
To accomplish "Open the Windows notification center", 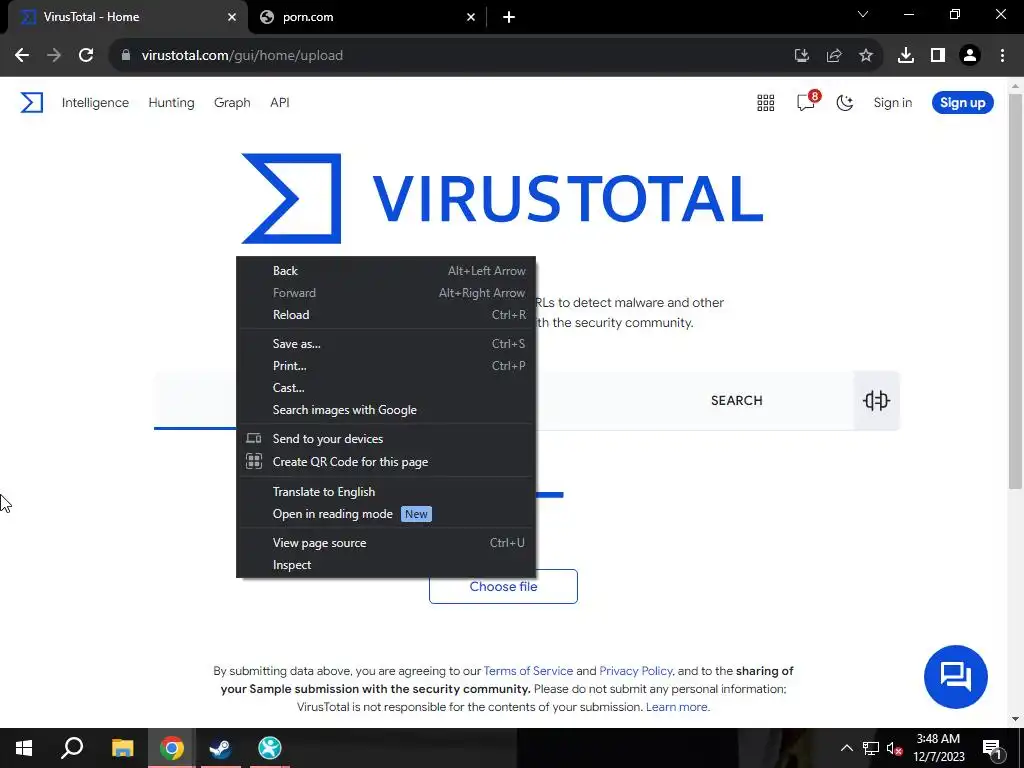I will 992,748.
